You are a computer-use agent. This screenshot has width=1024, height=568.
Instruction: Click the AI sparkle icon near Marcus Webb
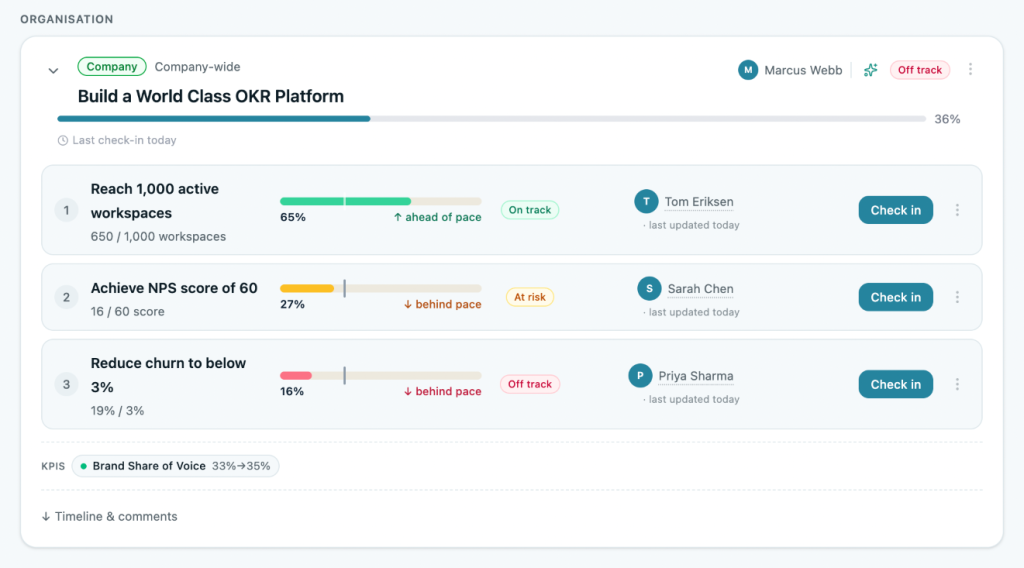[x=871, y=70]
